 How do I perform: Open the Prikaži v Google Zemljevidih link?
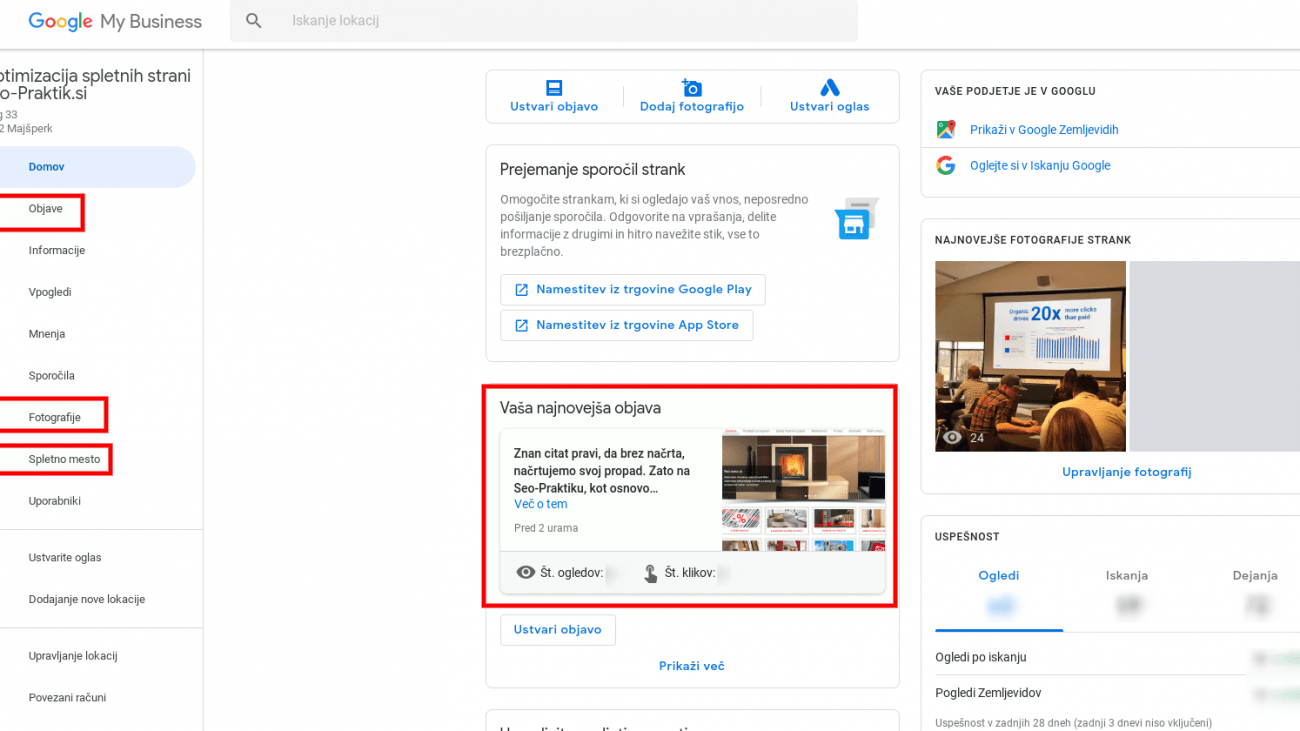coord(1044,130)
